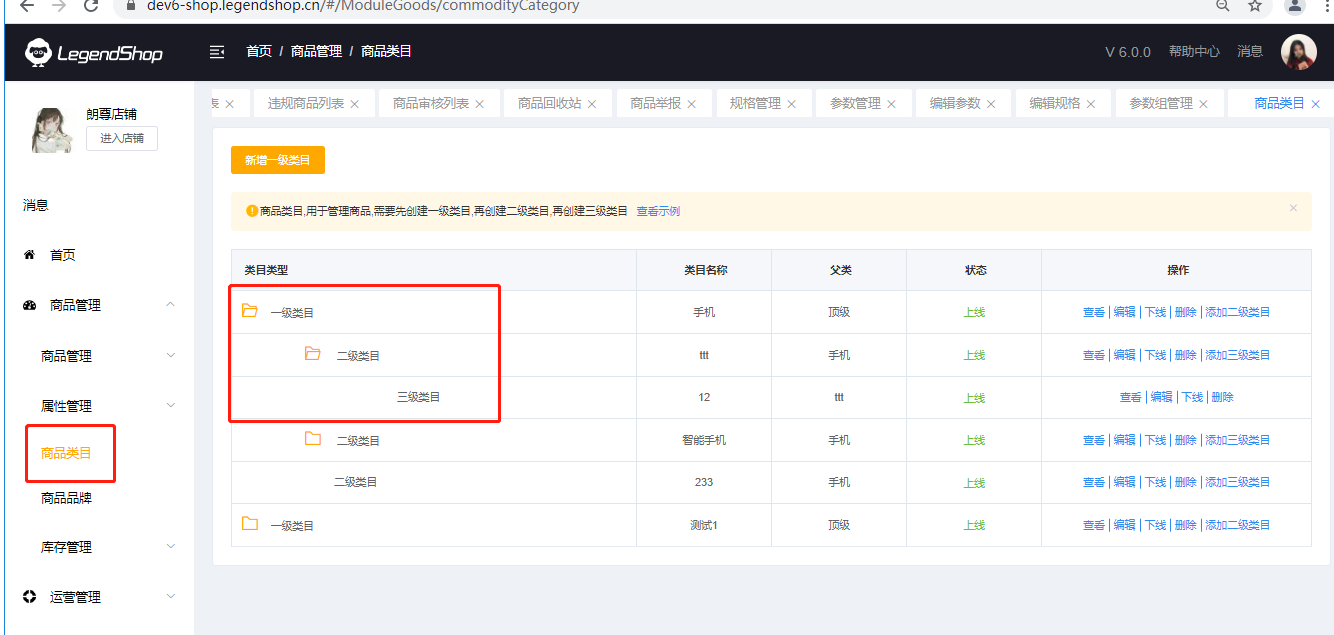Image resolution: width=1334 pixels, height=635 pixels.
Task: Open 商品品牌 in sidebar
Action: click(x=66, y=498)
